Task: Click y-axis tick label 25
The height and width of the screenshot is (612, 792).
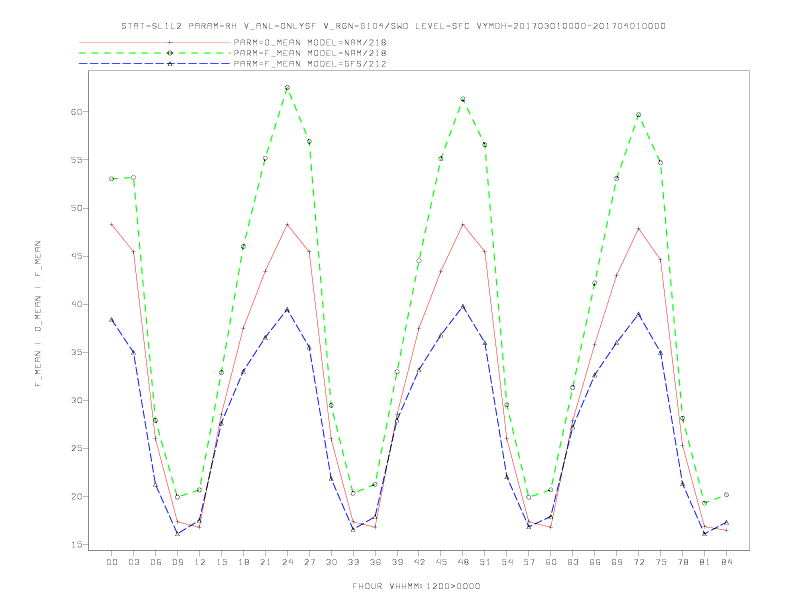Action: 76,448
